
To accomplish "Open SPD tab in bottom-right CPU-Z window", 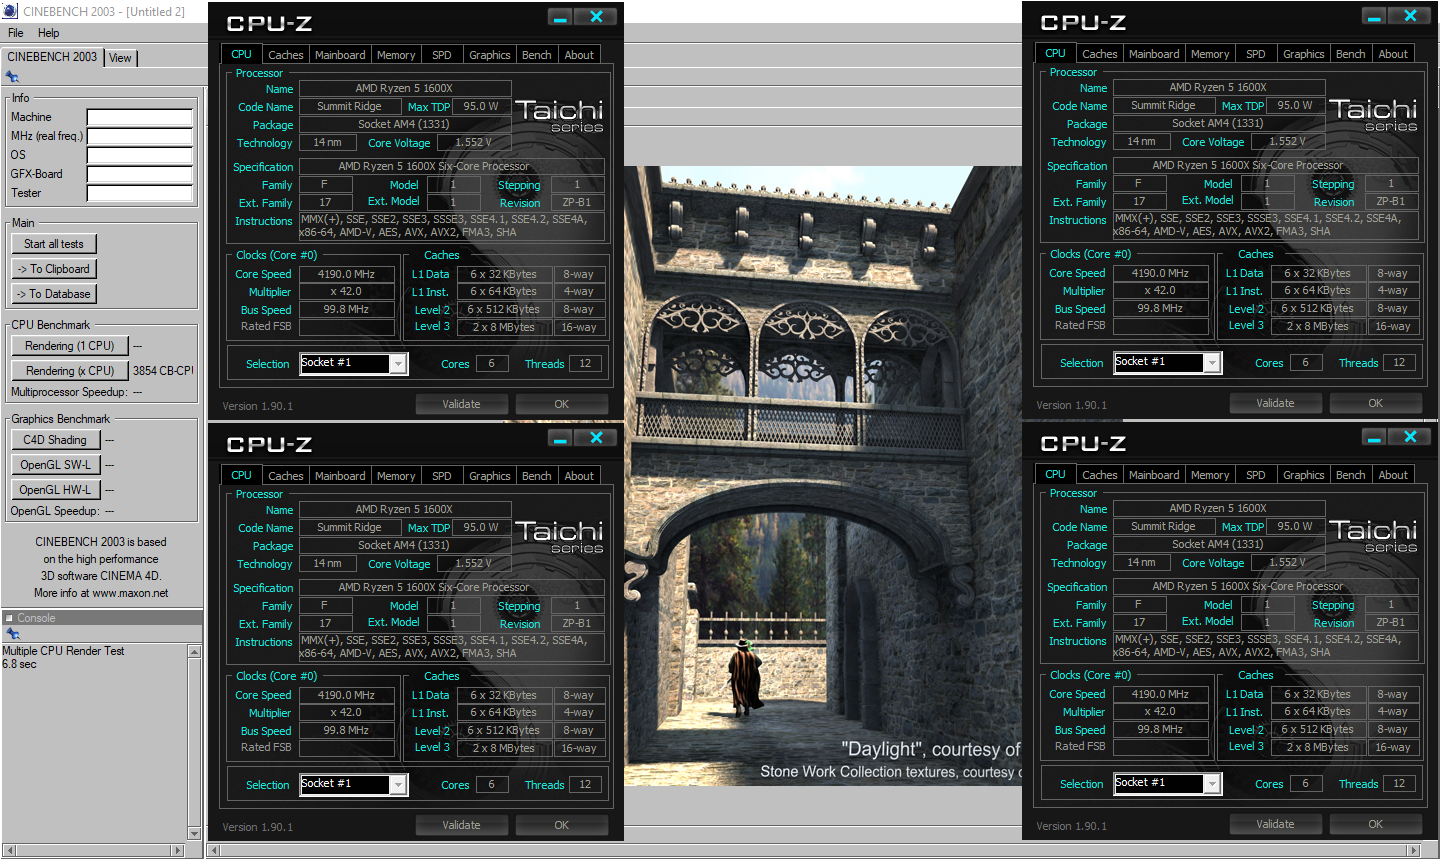I will [x=1256, y=475].
